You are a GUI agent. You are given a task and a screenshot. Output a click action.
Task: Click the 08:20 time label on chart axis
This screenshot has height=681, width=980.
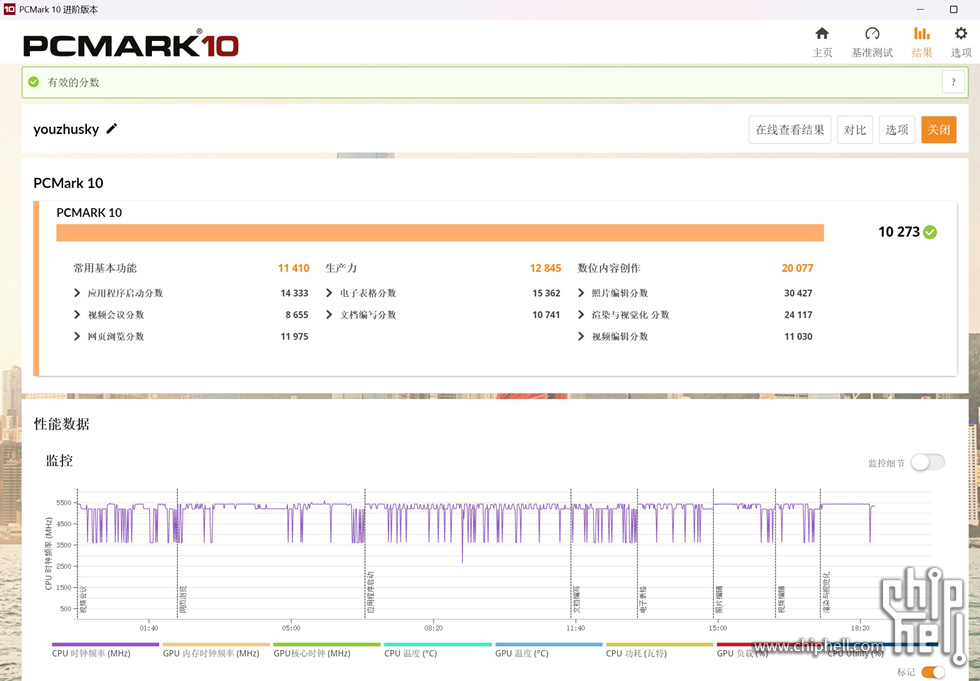(x=433, y=628)
